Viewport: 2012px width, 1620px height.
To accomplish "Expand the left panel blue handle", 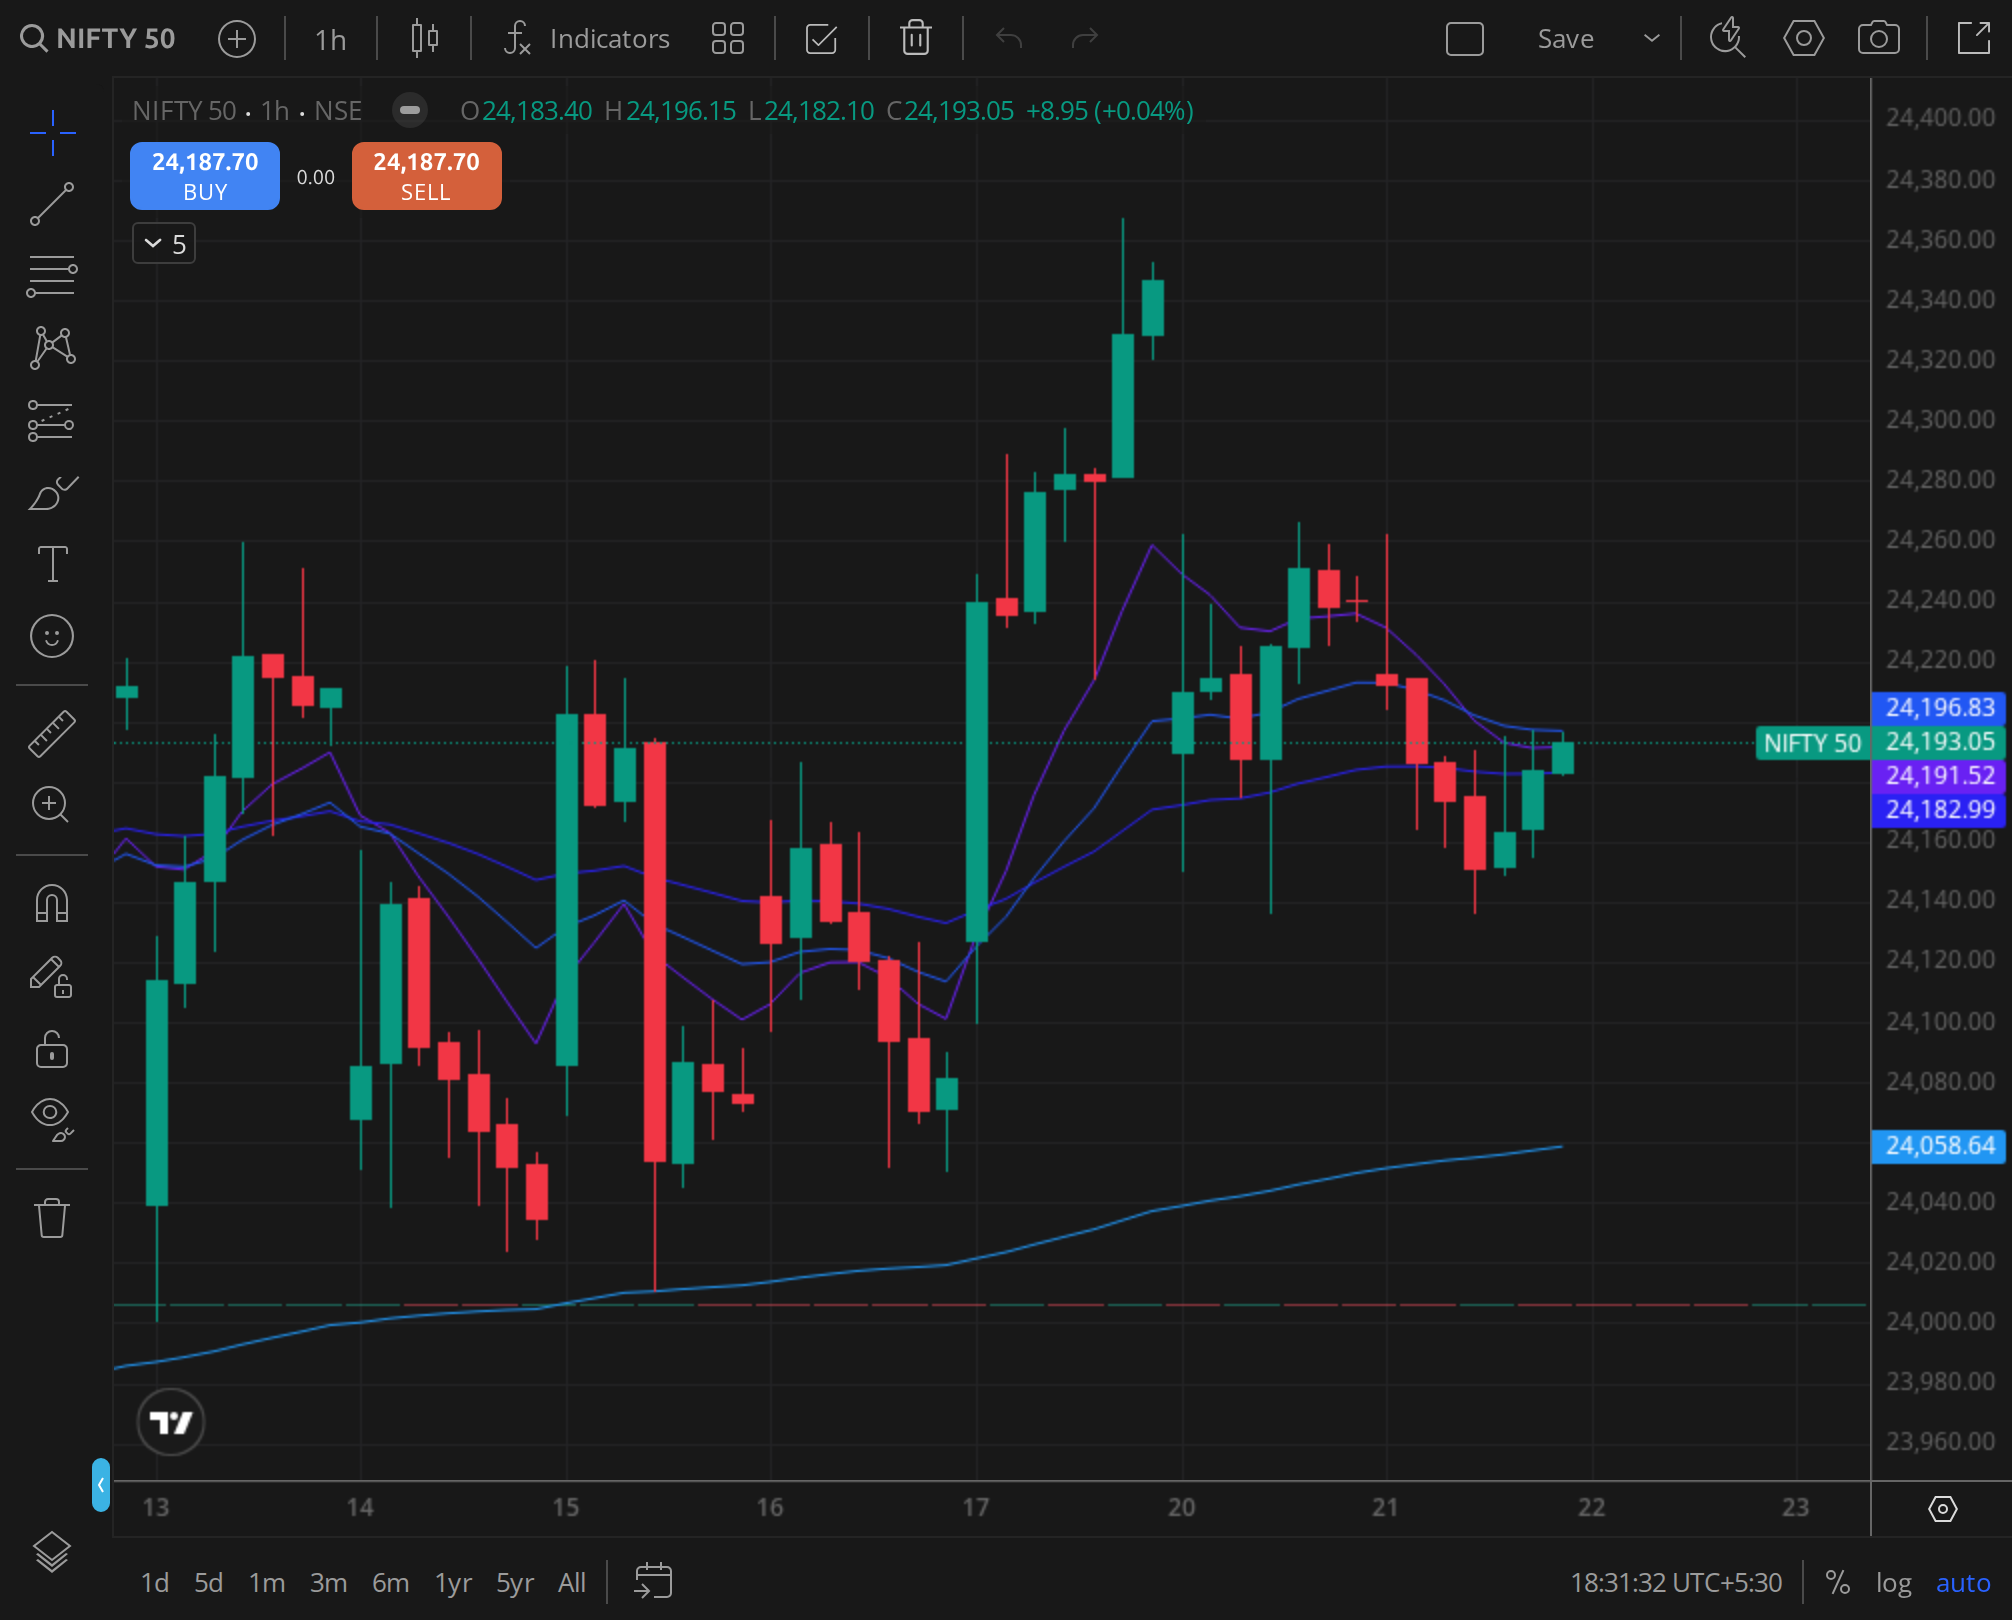I will click(101, 1485).
